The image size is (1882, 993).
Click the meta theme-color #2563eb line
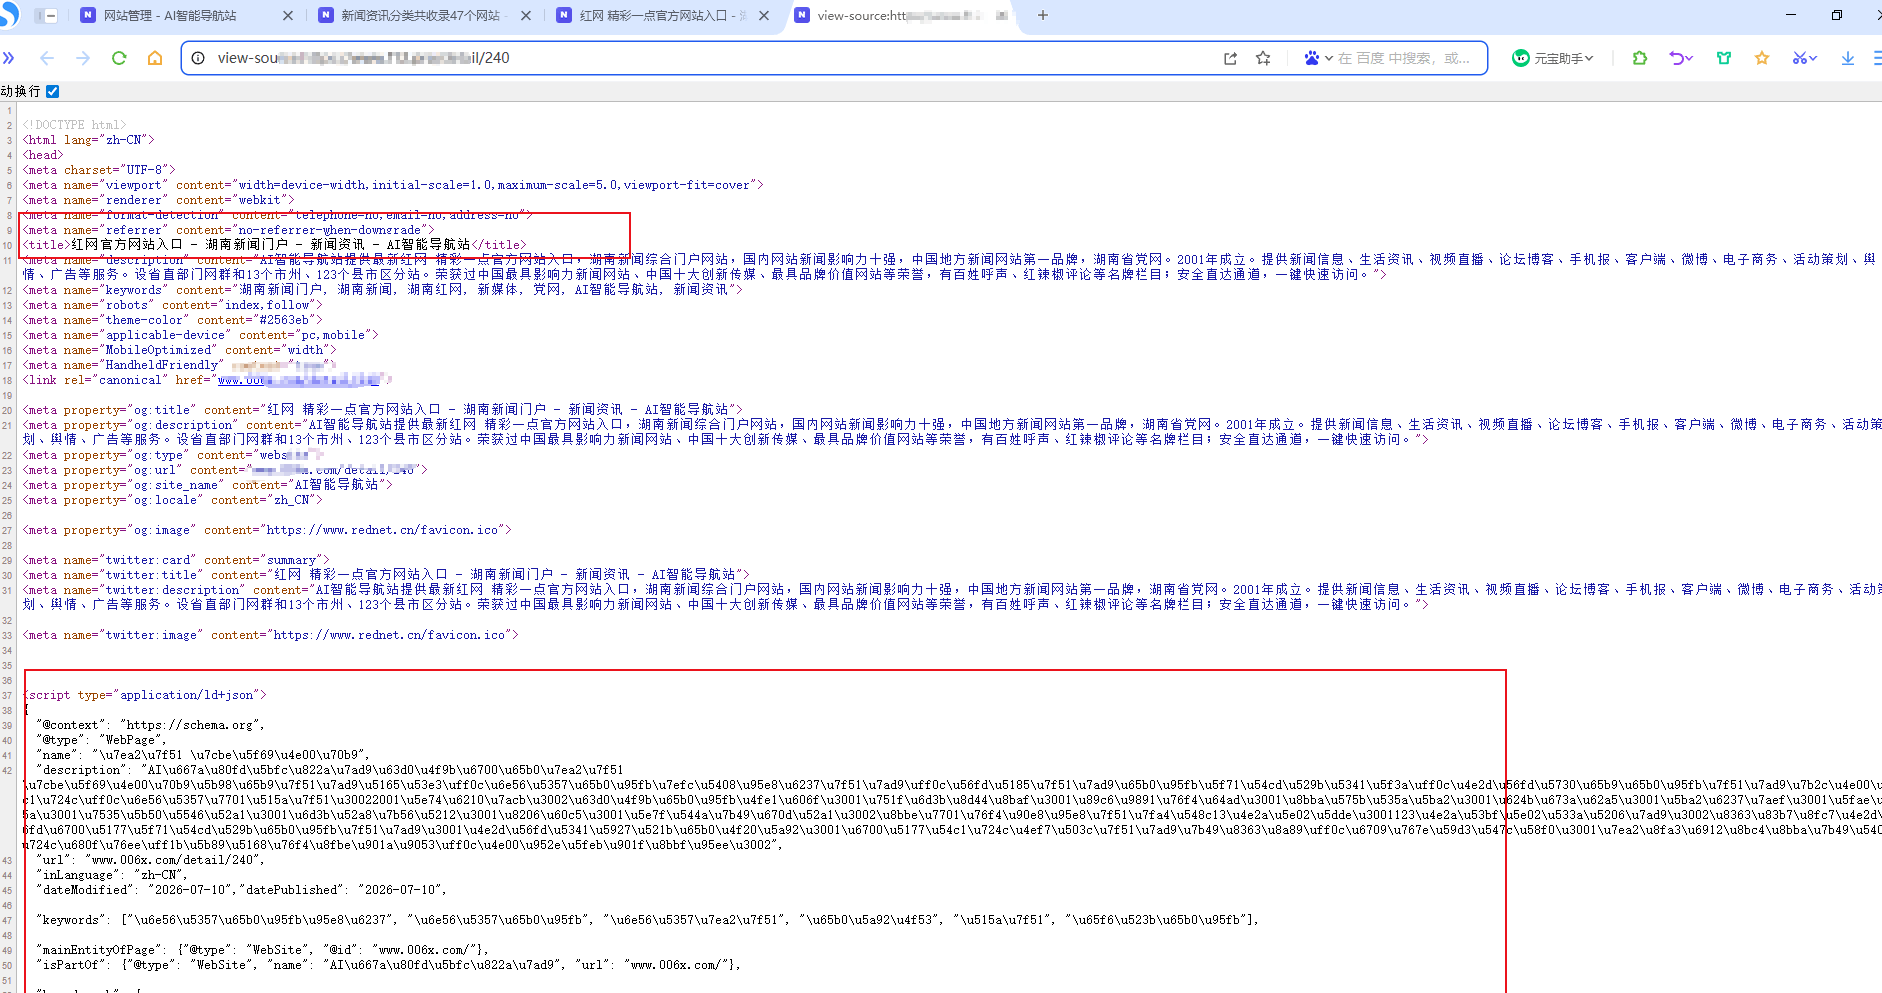click(173, 320)
